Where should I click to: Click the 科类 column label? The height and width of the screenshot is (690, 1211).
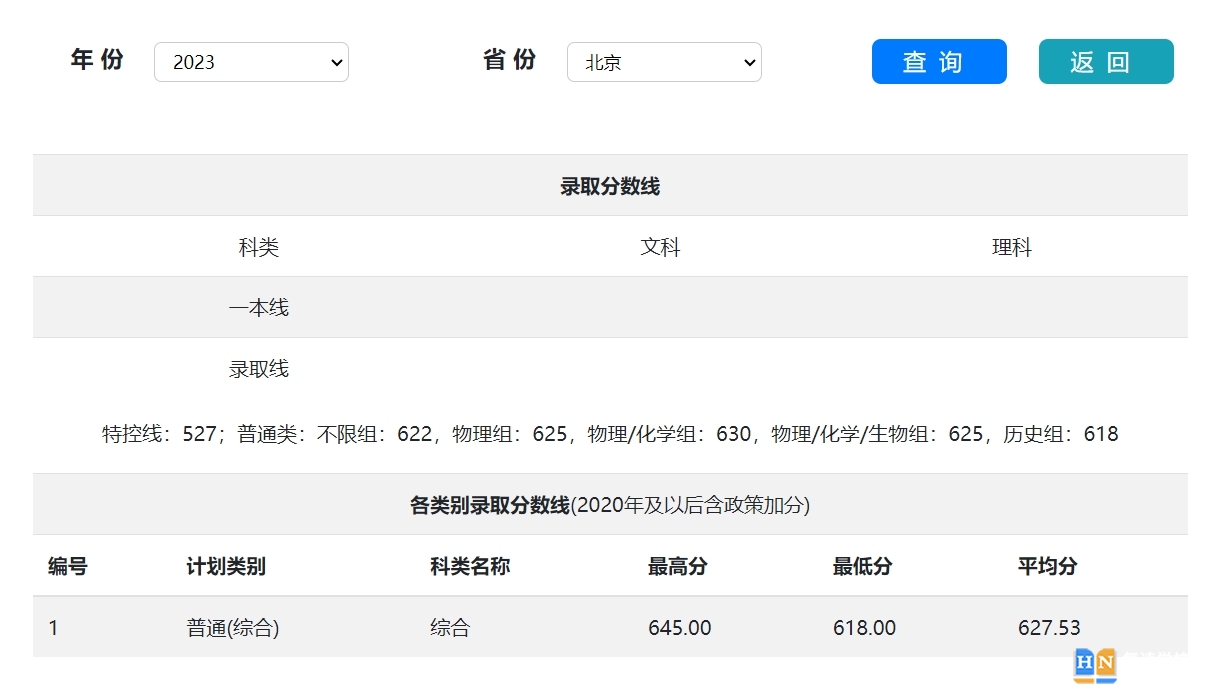click(259, 246)
